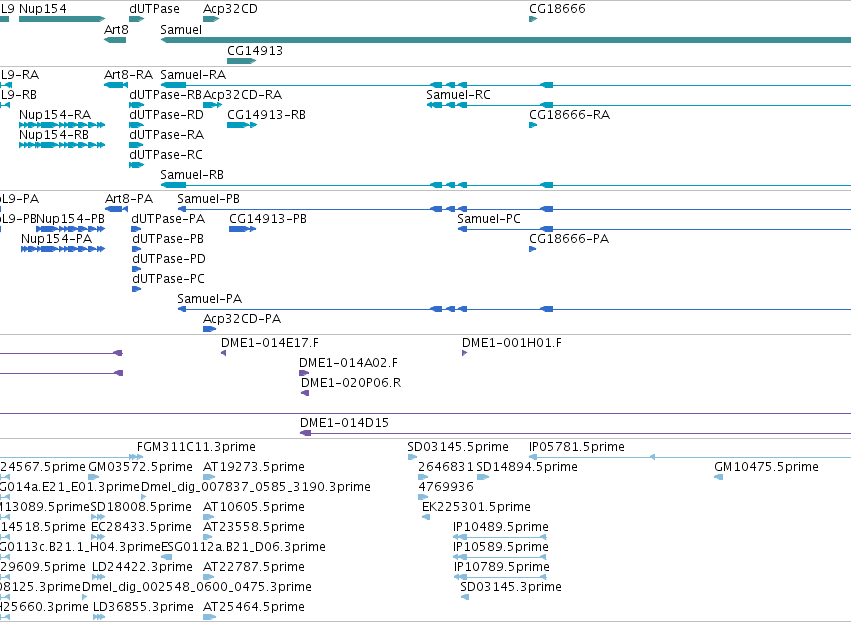Select the Samuel-RC transcript label
The width and height of the screenshot is (851, 622).
(x=459, y=94)
